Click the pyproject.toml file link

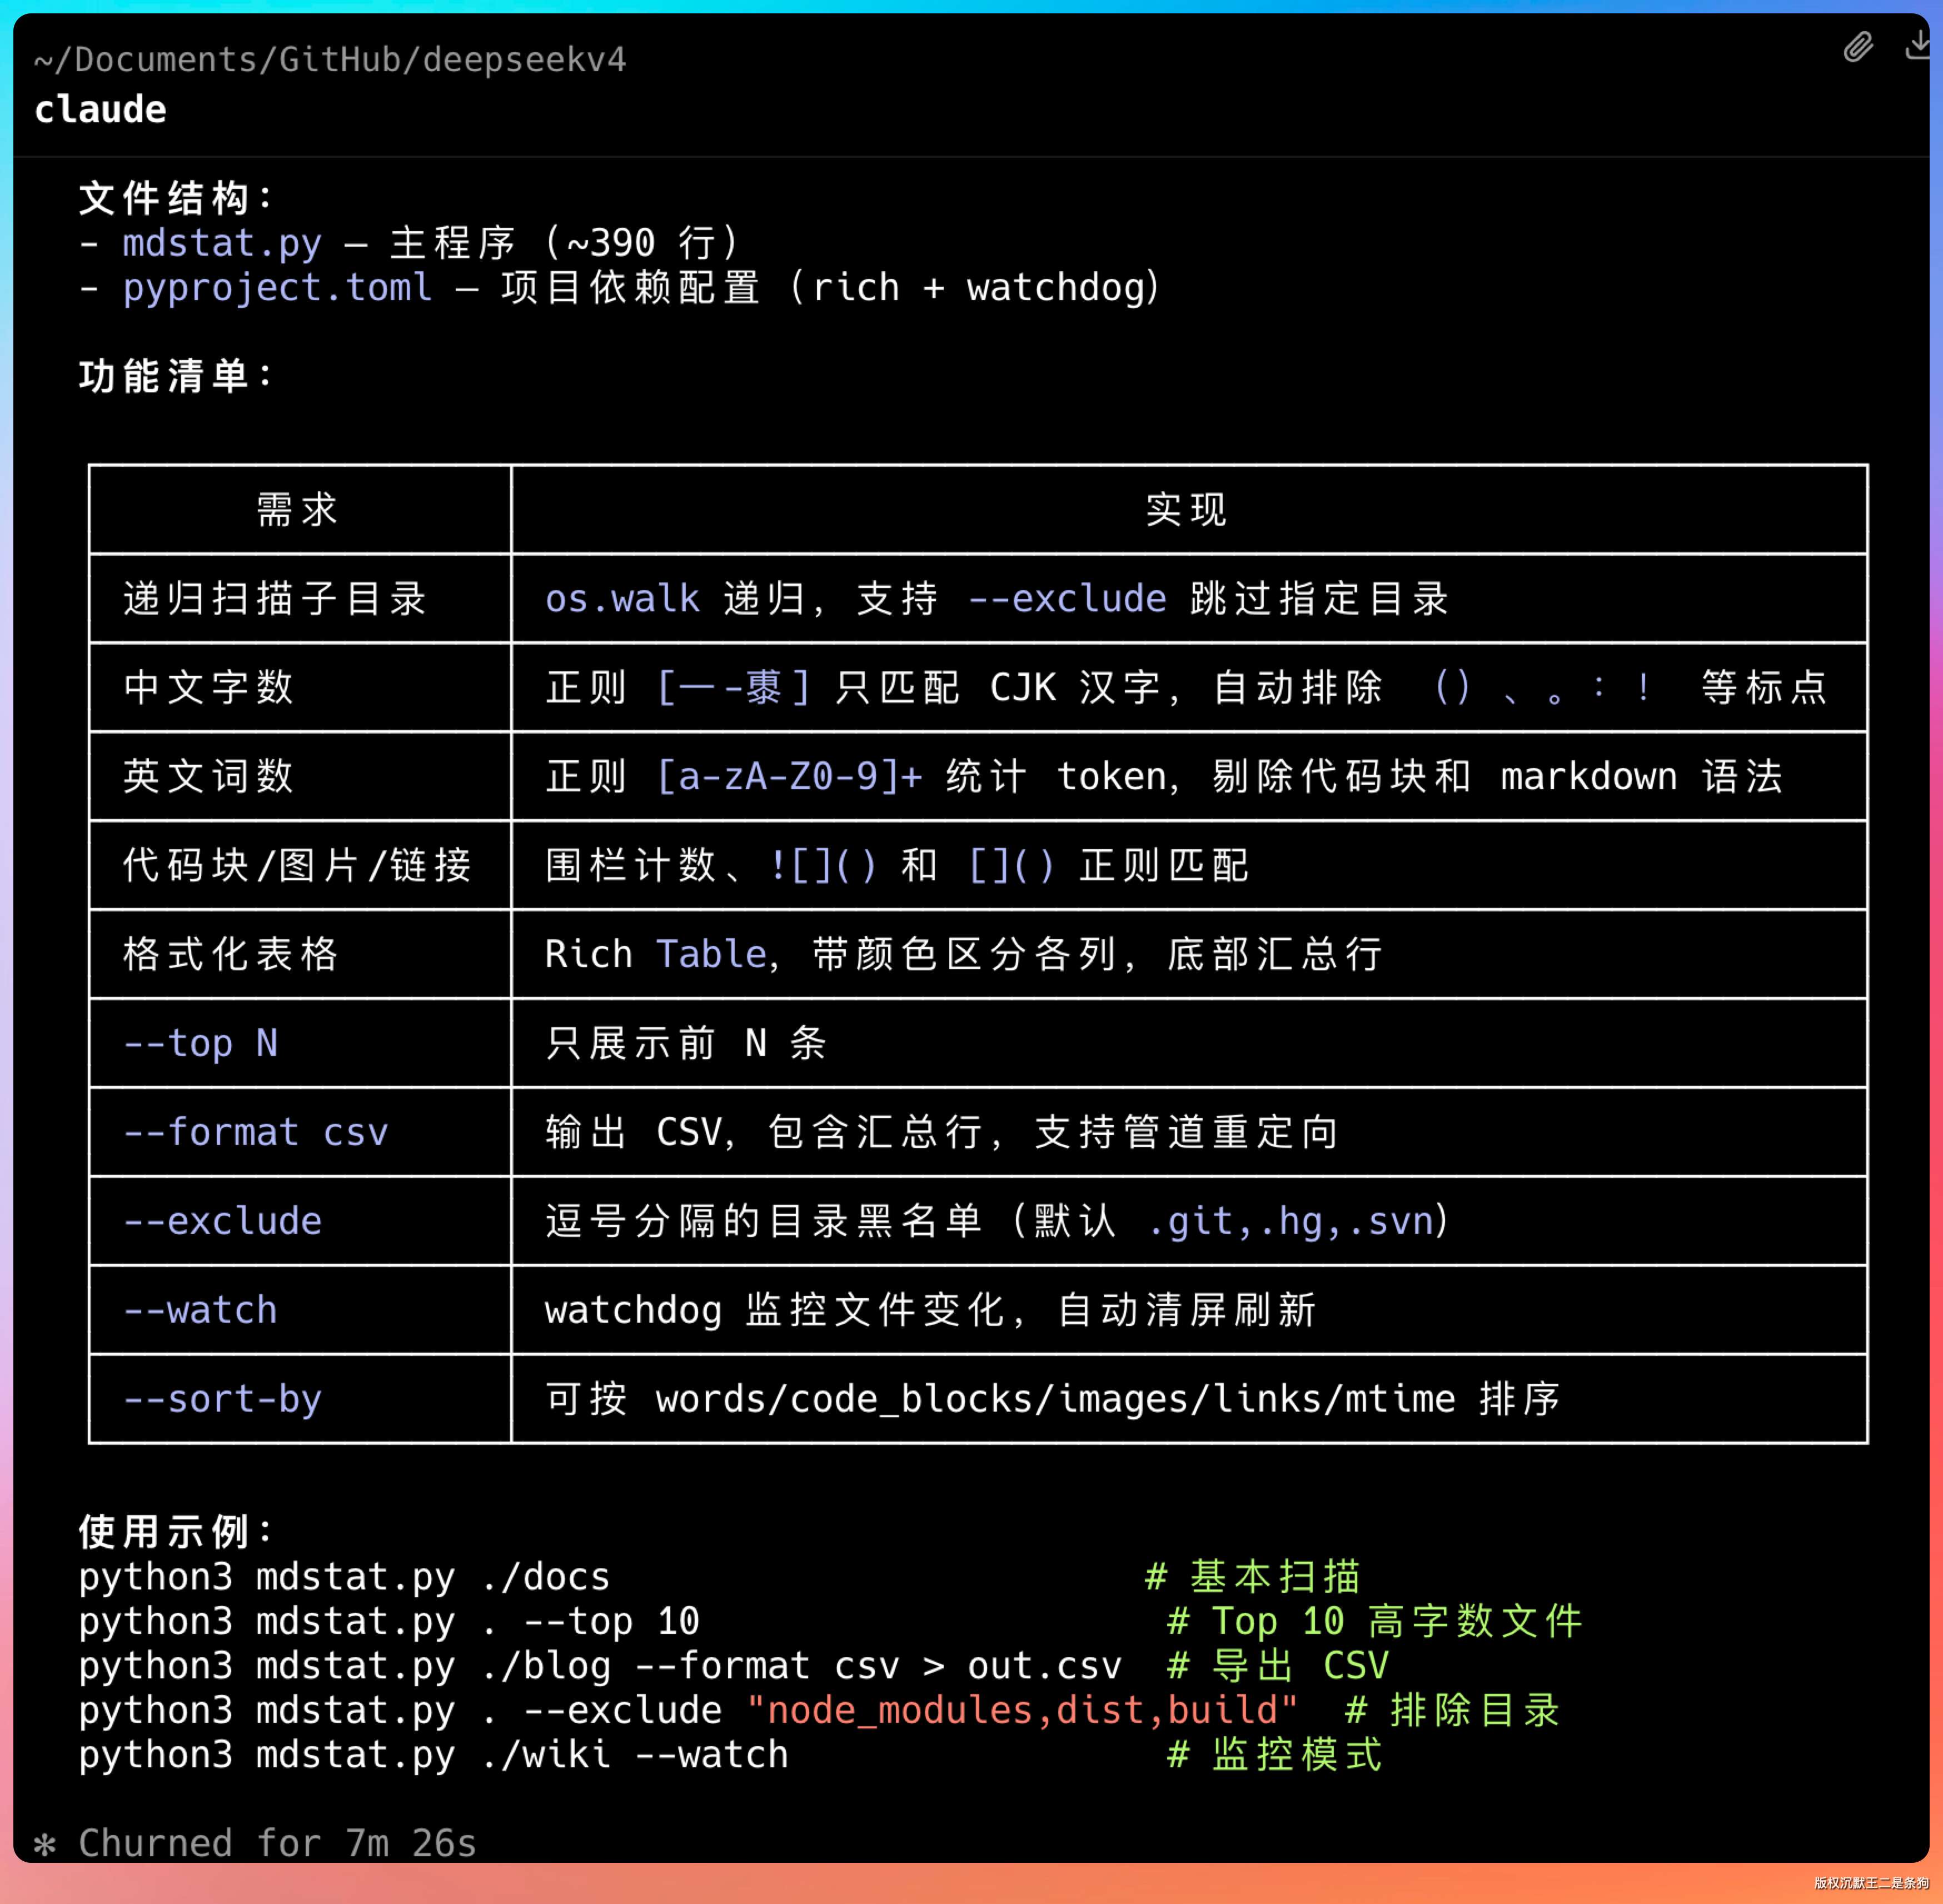click(x=277, y=288)
